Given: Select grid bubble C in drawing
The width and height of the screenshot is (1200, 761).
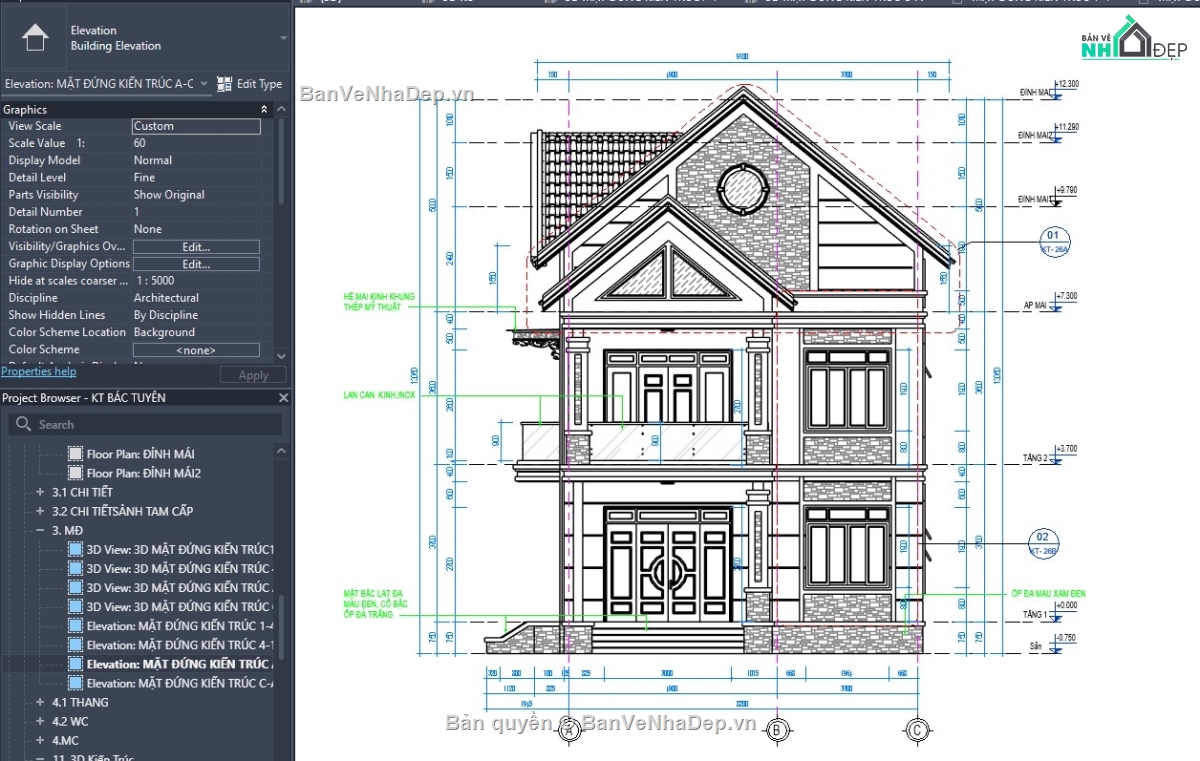Looking at the screenshot, I should point(917,730).
